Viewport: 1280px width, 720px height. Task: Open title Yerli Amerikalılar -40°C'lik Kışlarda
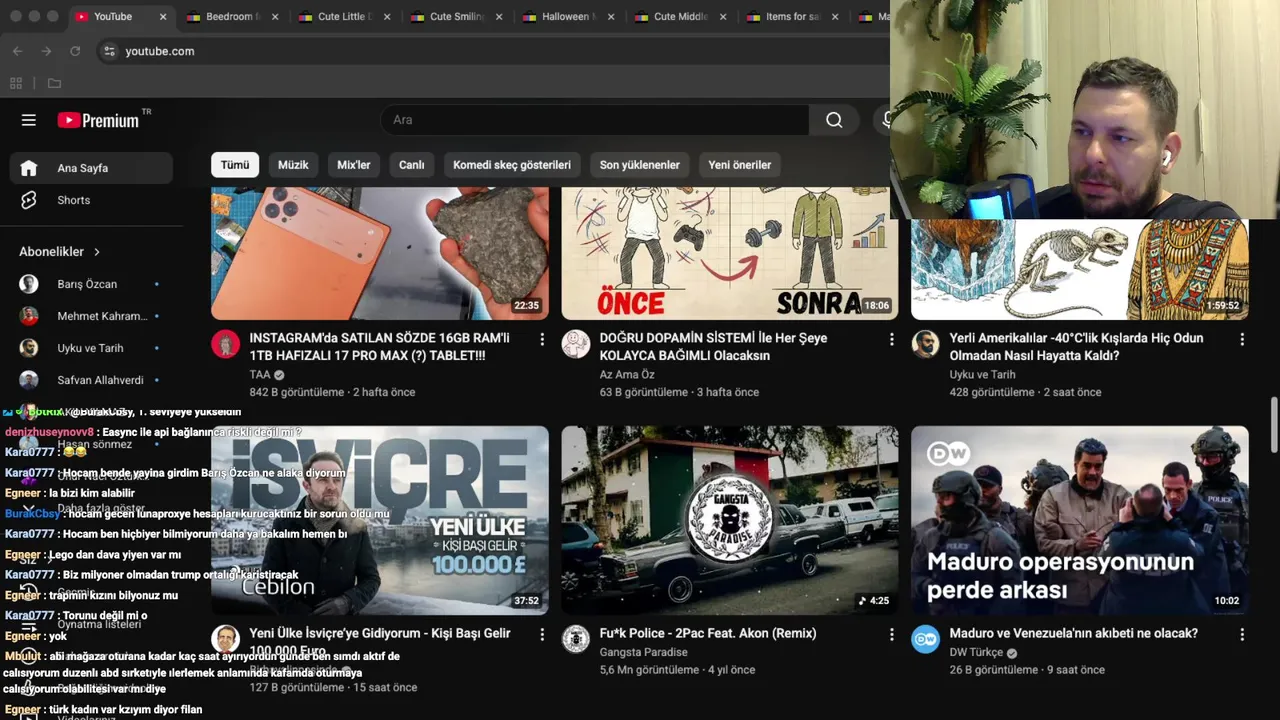point(1076,347)
